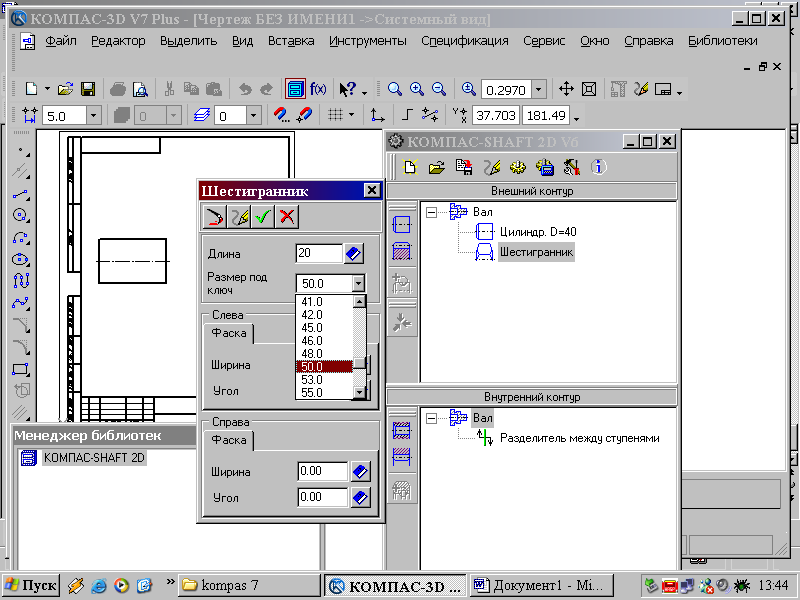Open file icon in KOMPAS-3D toolbar
This screenshot has height=600, width=800.
(65, 89)
